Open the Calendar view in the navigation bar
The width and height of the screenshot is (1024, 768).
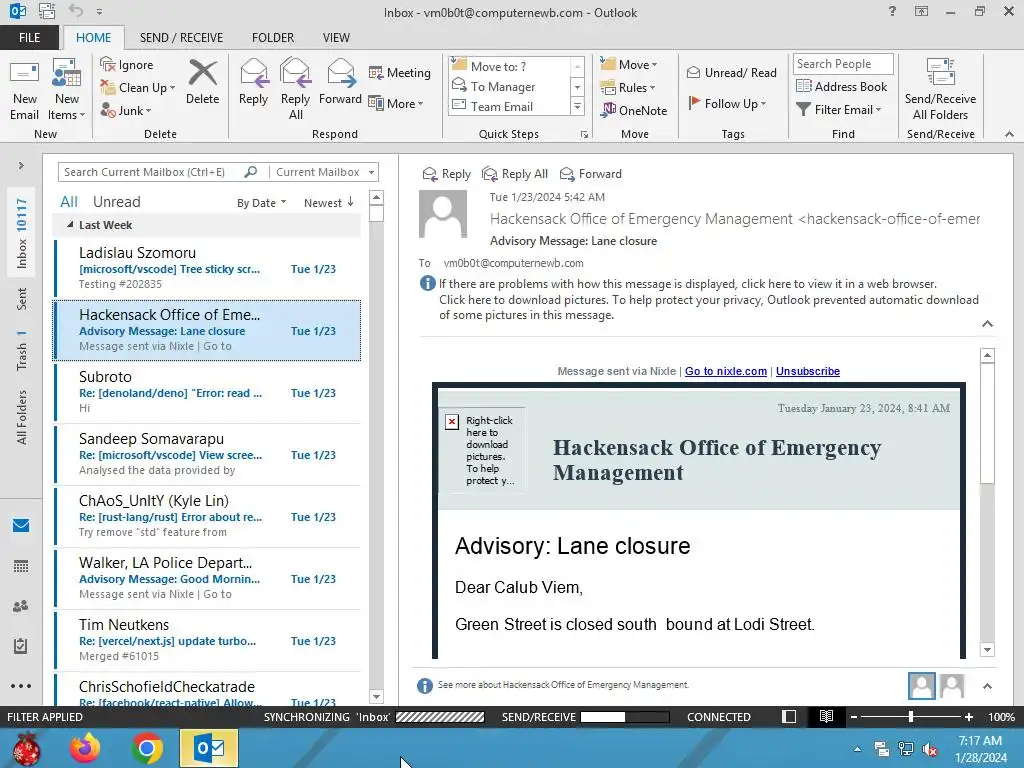coord(21,566)
